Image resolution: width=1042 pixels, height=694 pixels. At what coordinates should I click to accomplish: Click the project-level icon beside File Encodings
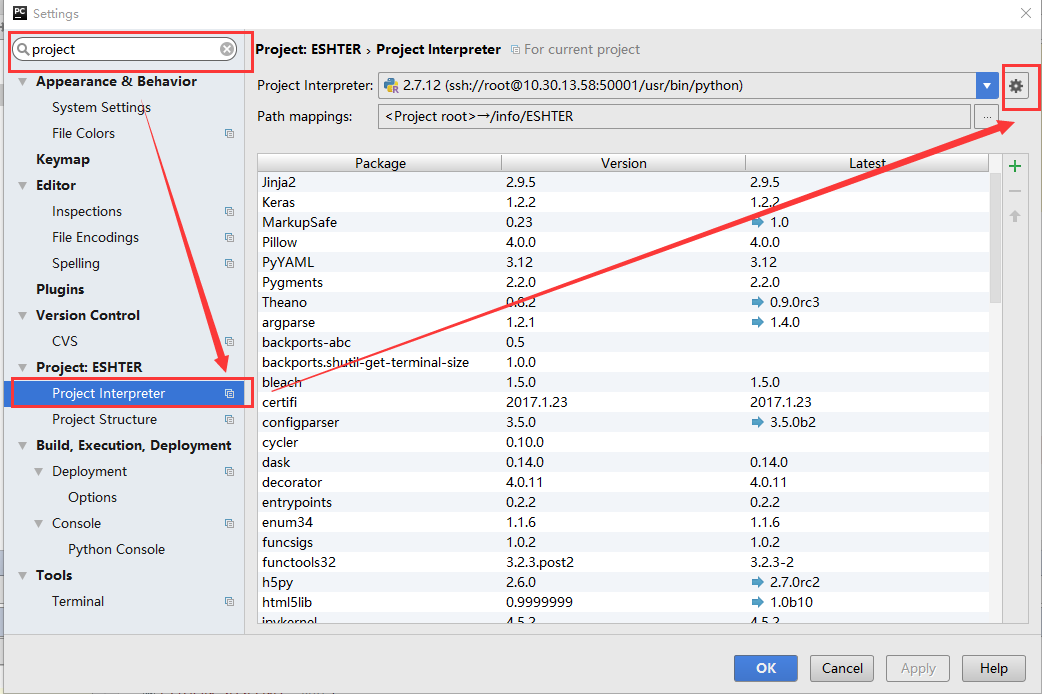click(229, 237)
